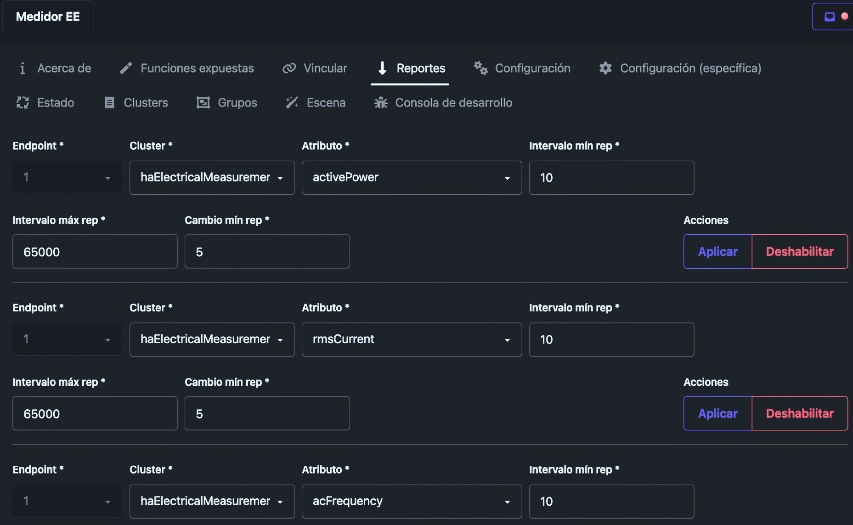This screenshot has width=853, height=525.
Task: Open the Acerca de tab
Action: pyautogui.click(x=55, y=68)
